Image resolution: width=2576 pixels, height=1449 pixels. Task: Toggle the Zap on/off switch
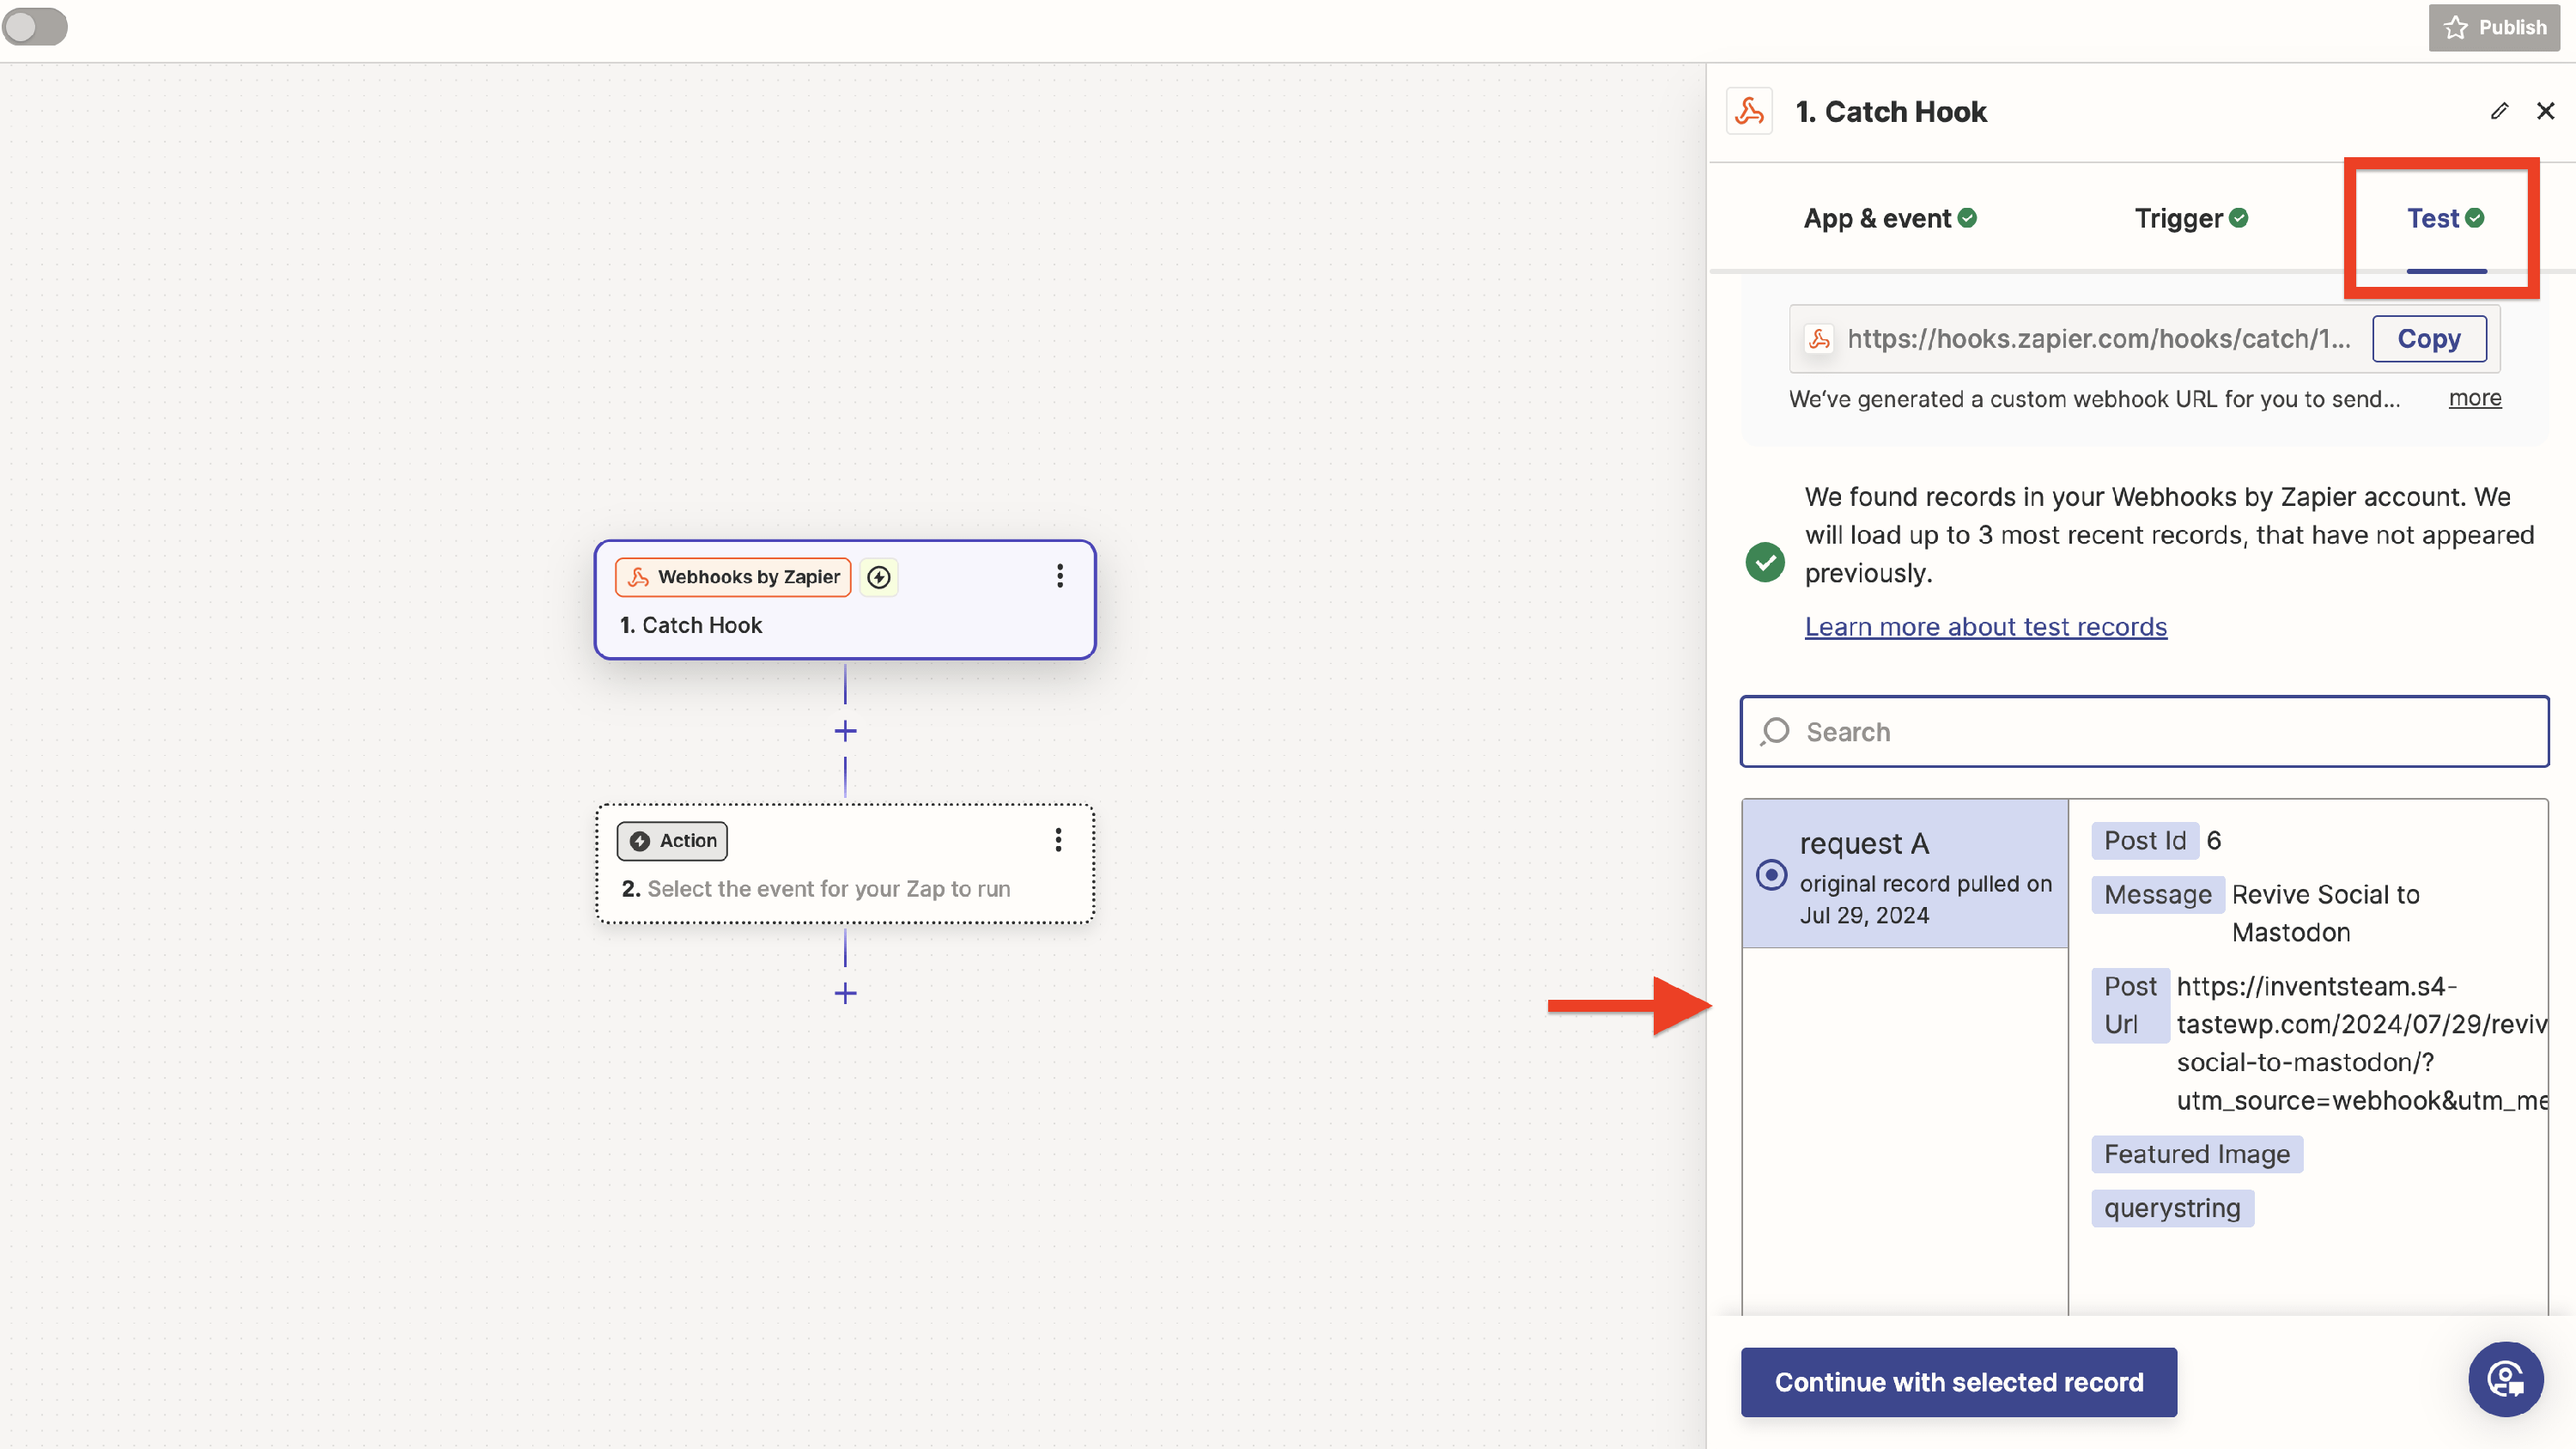click(35, 27)
